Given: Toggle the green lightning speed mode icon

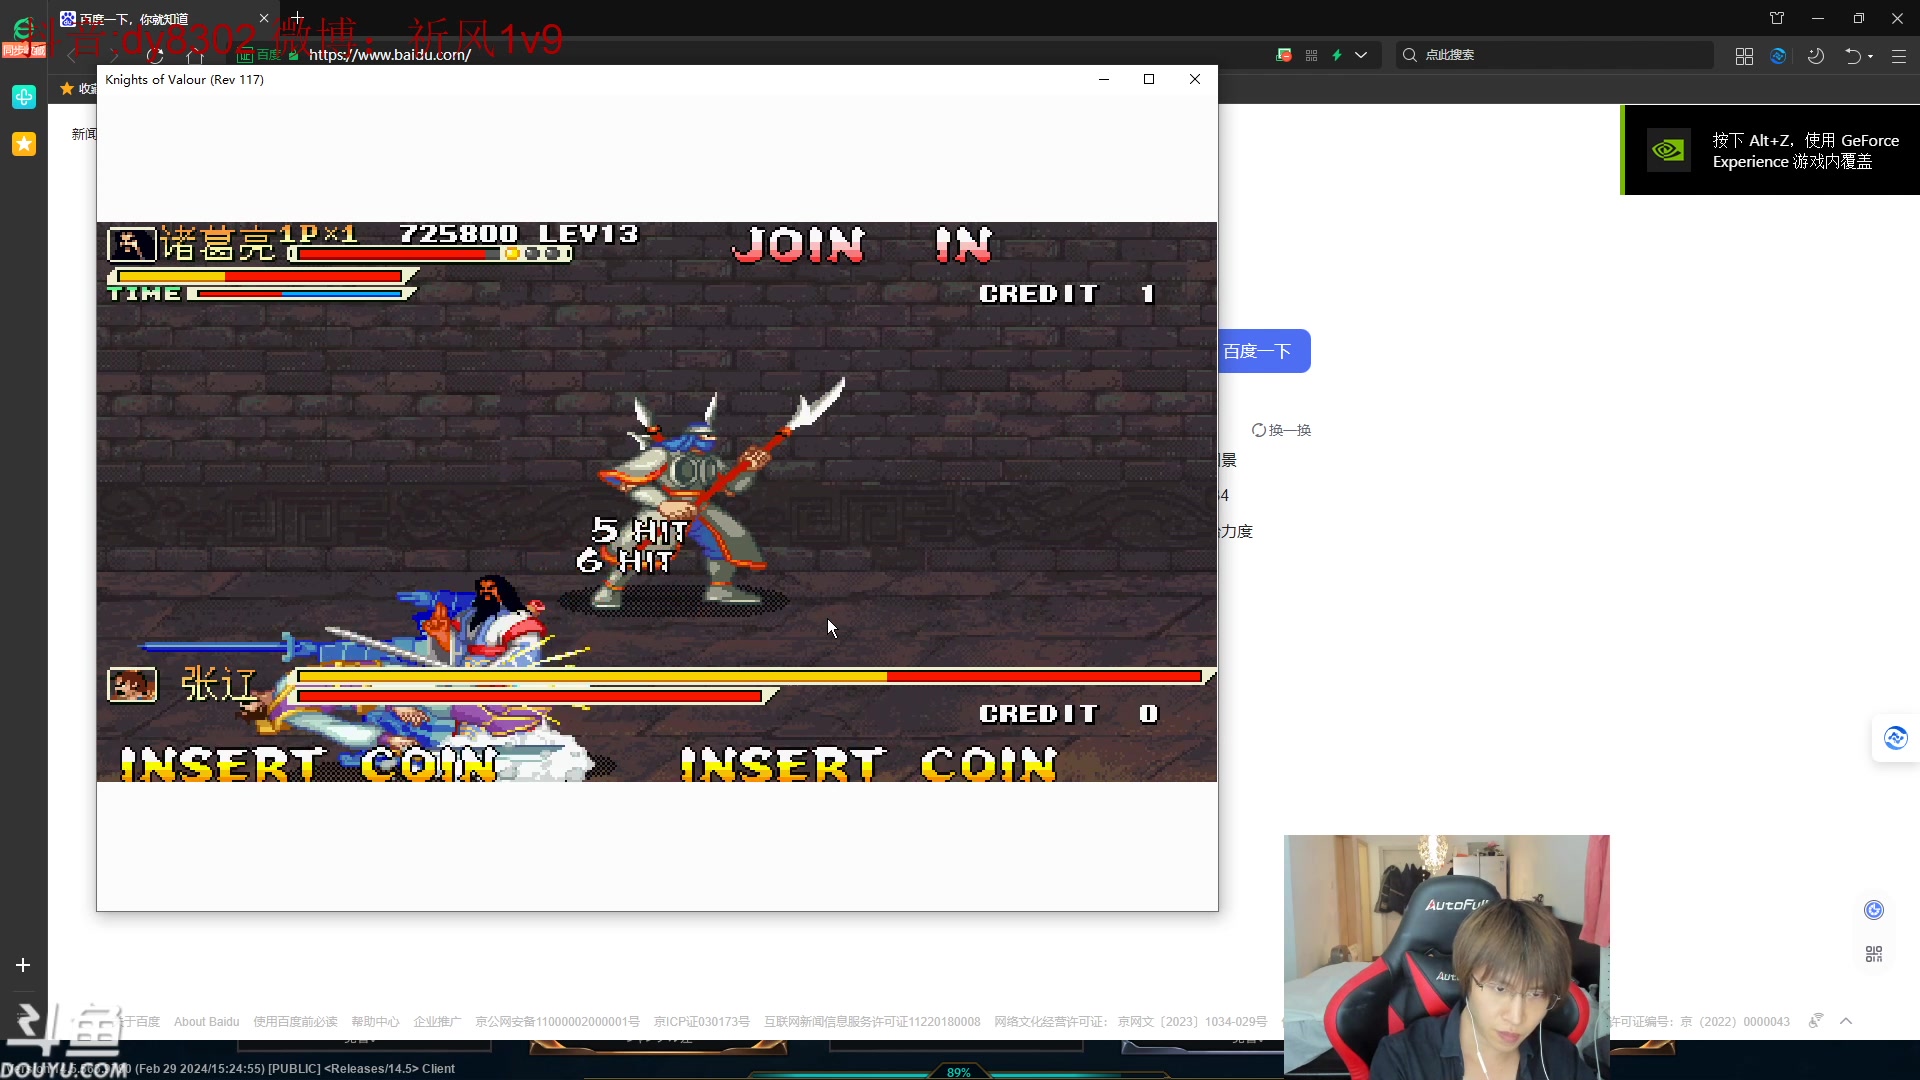Looking at the screenshot, I should click(1337, 55).
